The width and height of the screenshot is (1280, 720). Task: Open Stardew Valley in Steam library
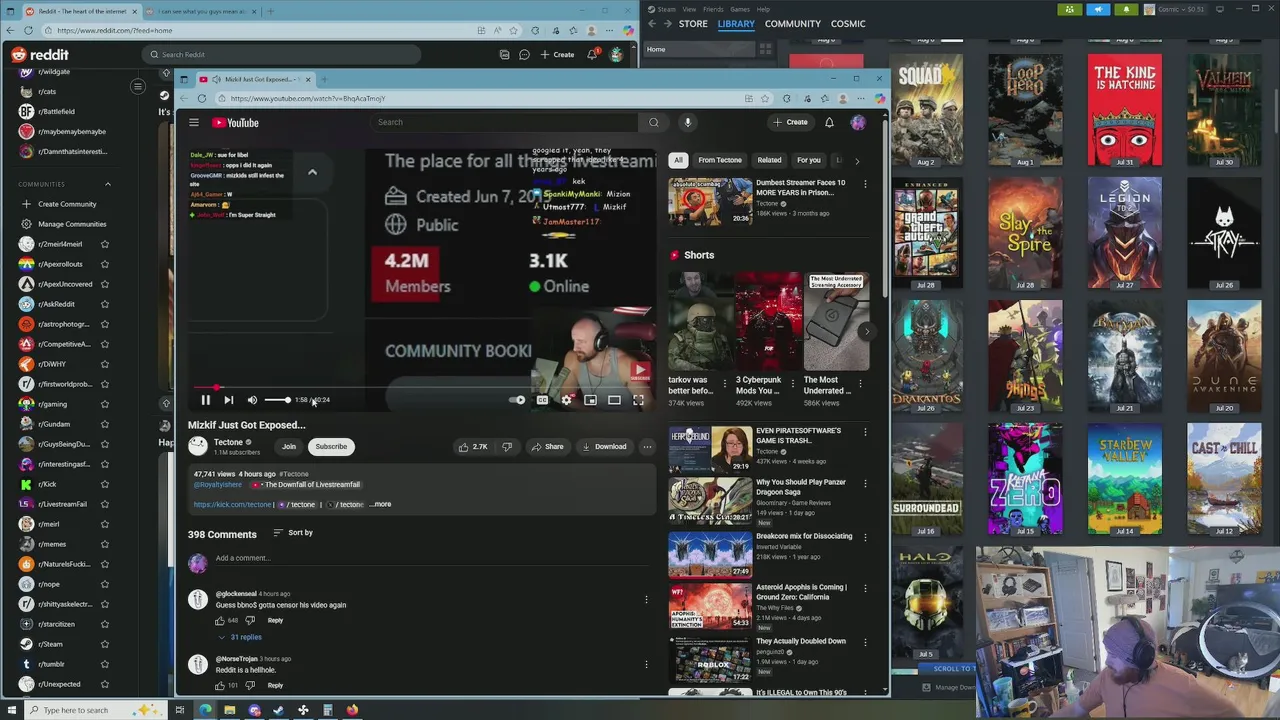pyautogui.click(x=1125, y=479)
